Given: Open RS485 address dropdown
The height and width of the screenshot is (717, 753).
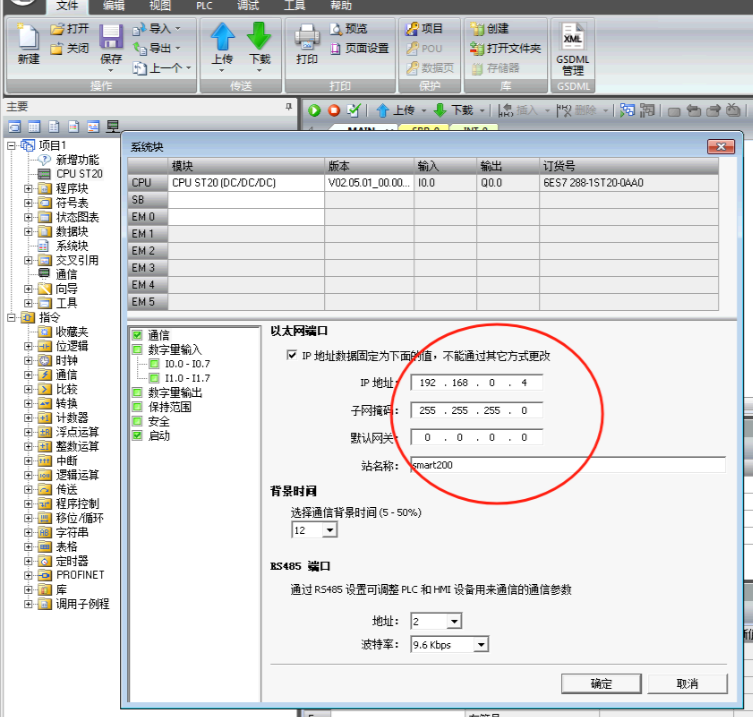Looking at the screenshot, I should (454, 621).
